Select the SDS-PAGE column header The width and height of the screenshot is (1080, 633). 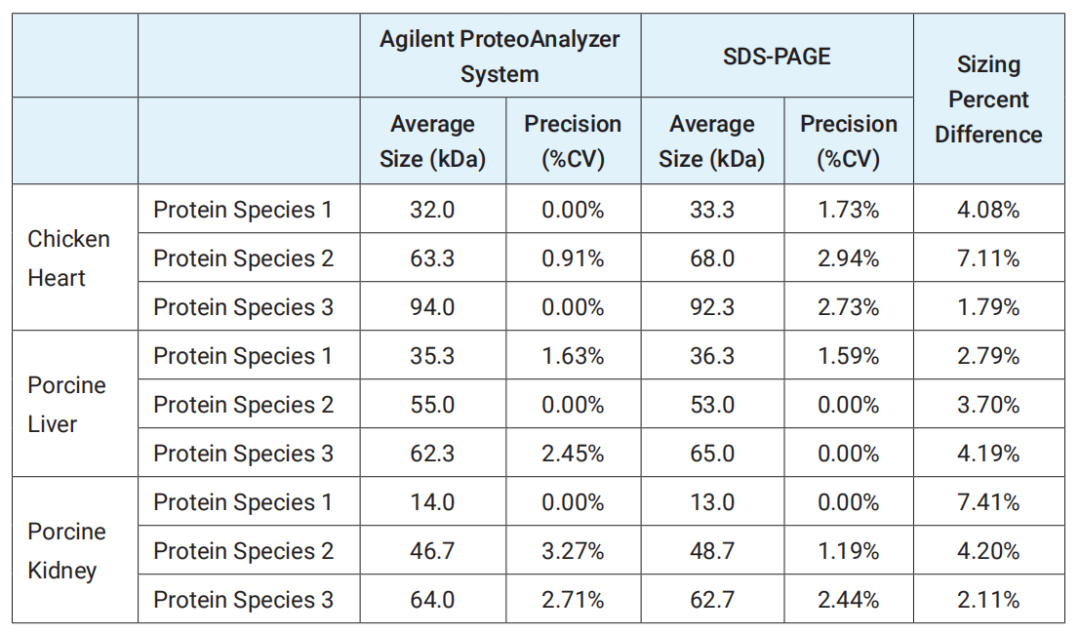[776, 57]
